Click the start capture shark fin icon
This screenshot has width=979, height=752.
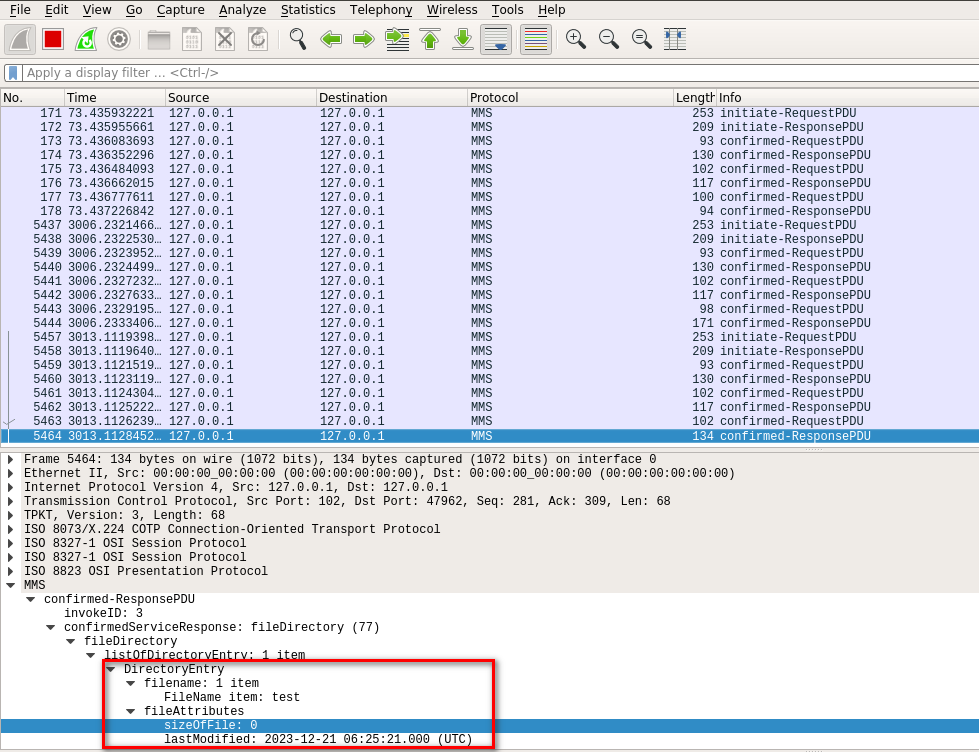coord(20,39)
